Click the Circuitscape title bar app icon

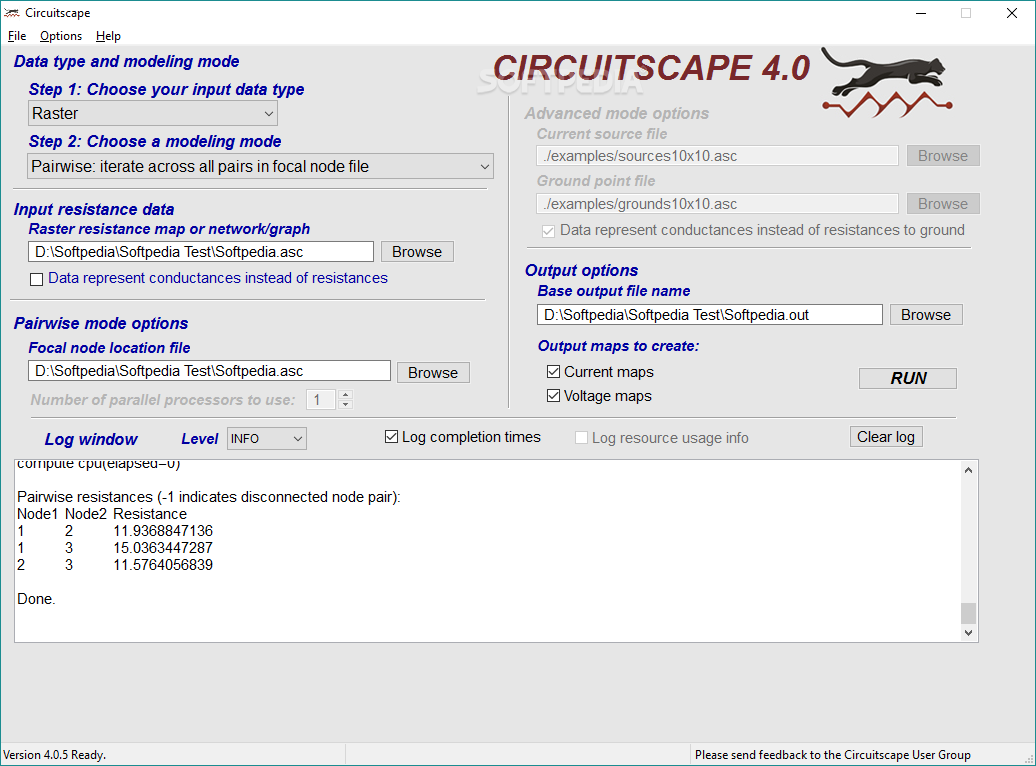(x=11, y=13)
